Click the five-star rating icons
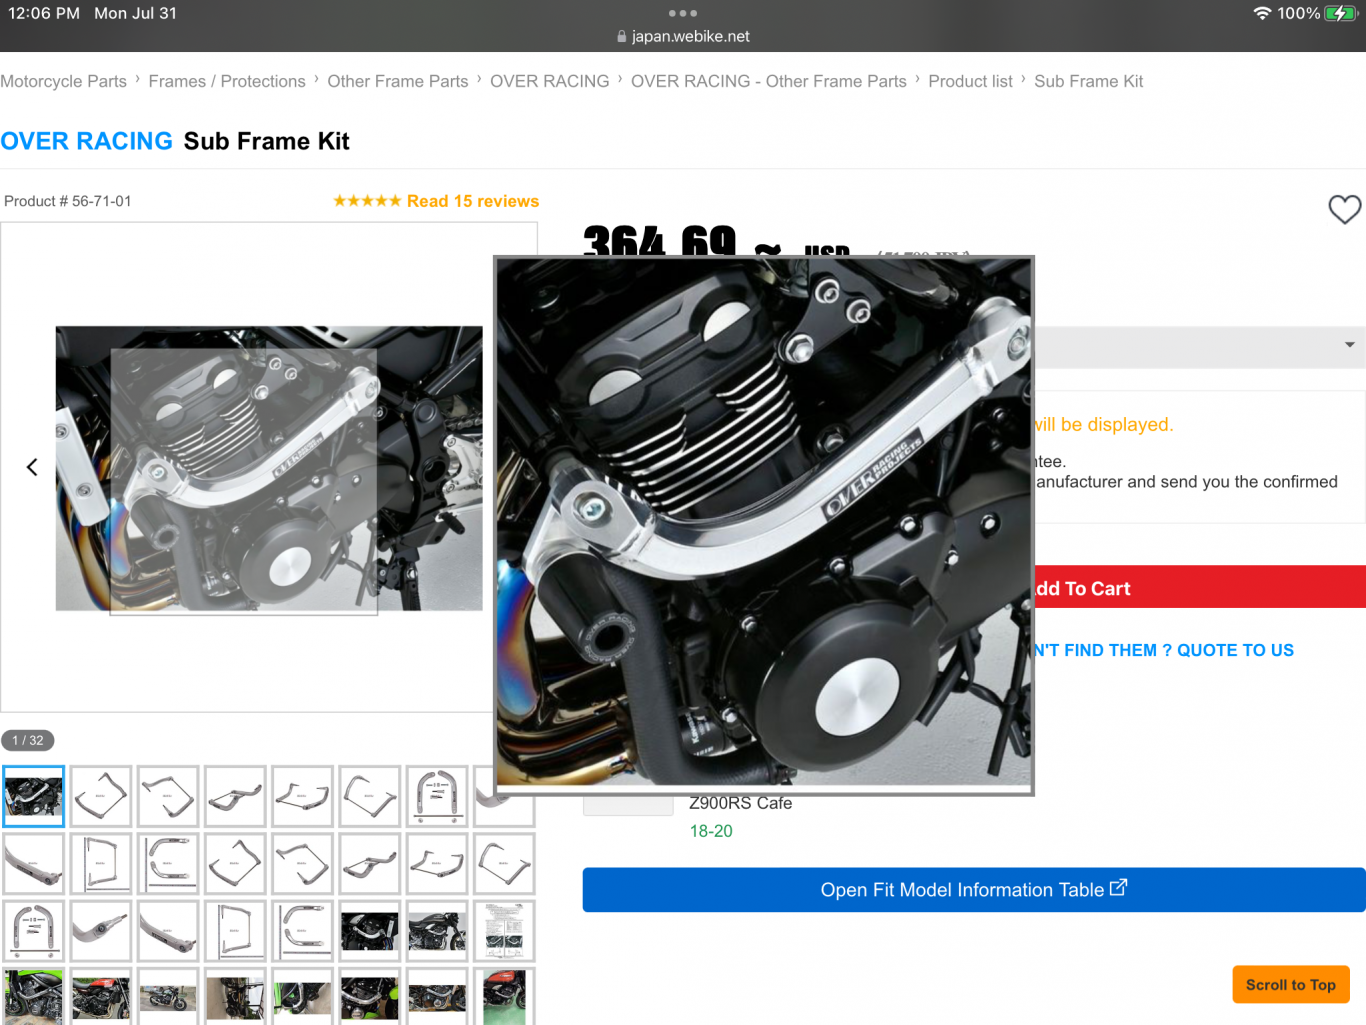Screen dimensions: 1366x1025 tap(367, 201)
